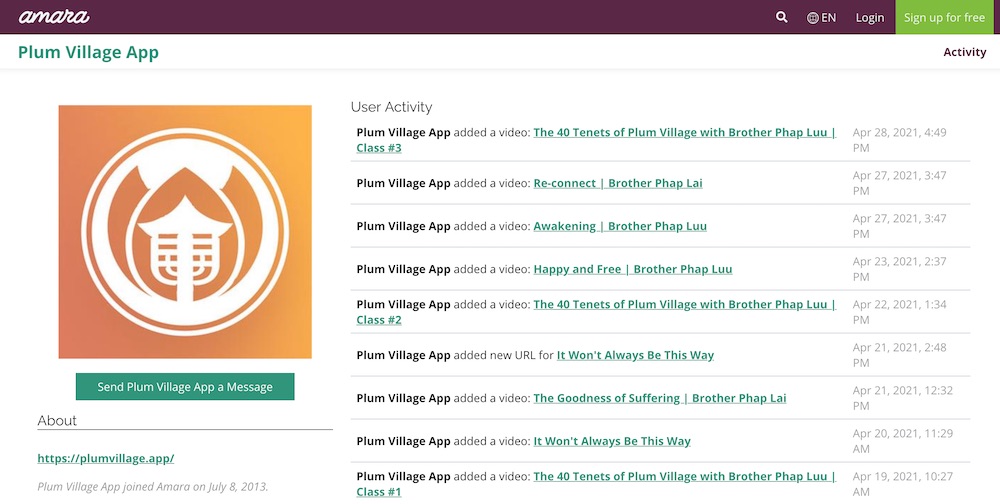This screenshot has height=504, width=1000.
Task: Open Awakening | Brother Phap Luu video
Action: 620,226
